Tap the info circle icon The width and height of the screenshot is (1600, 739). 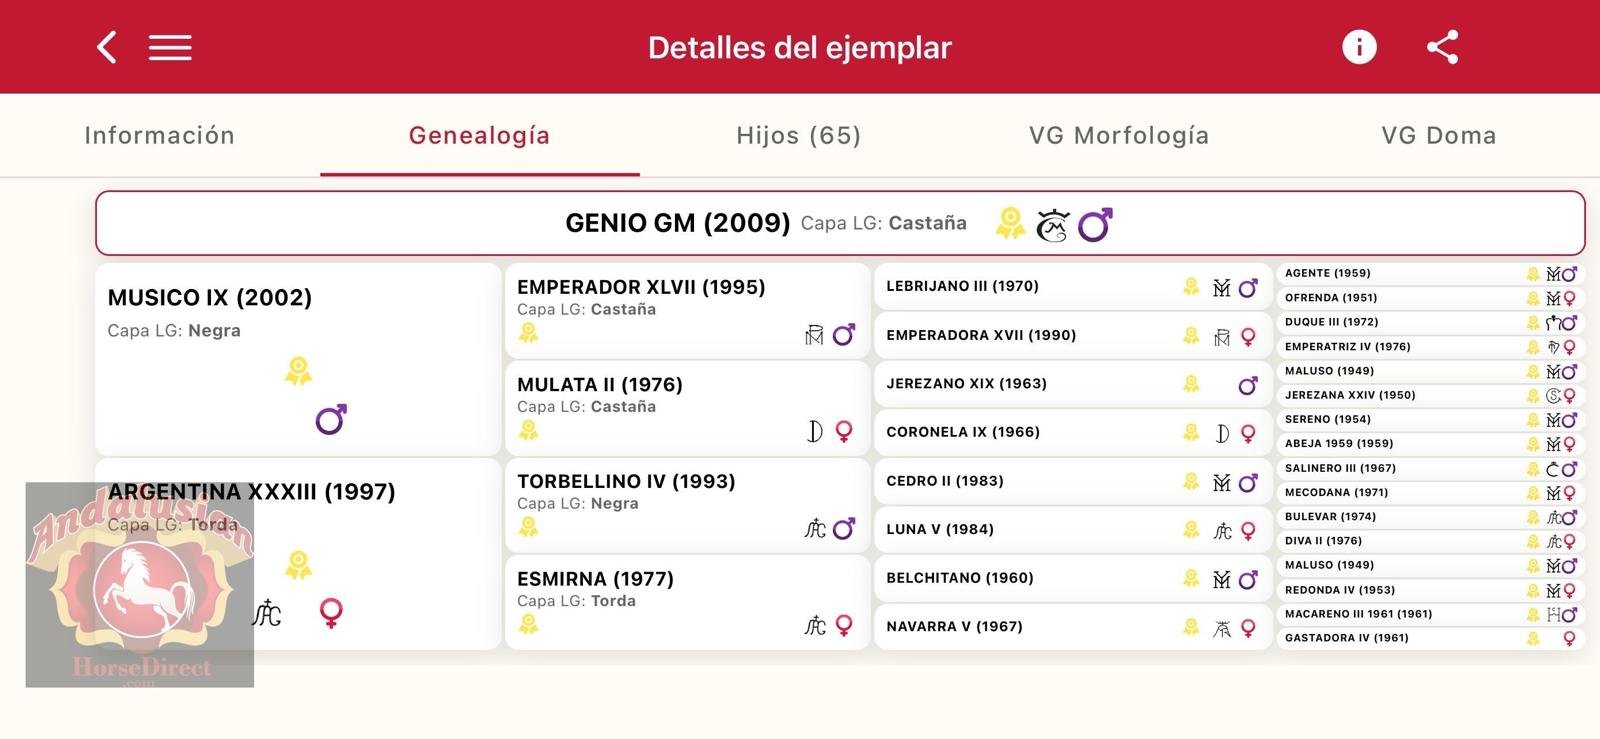1359,47
